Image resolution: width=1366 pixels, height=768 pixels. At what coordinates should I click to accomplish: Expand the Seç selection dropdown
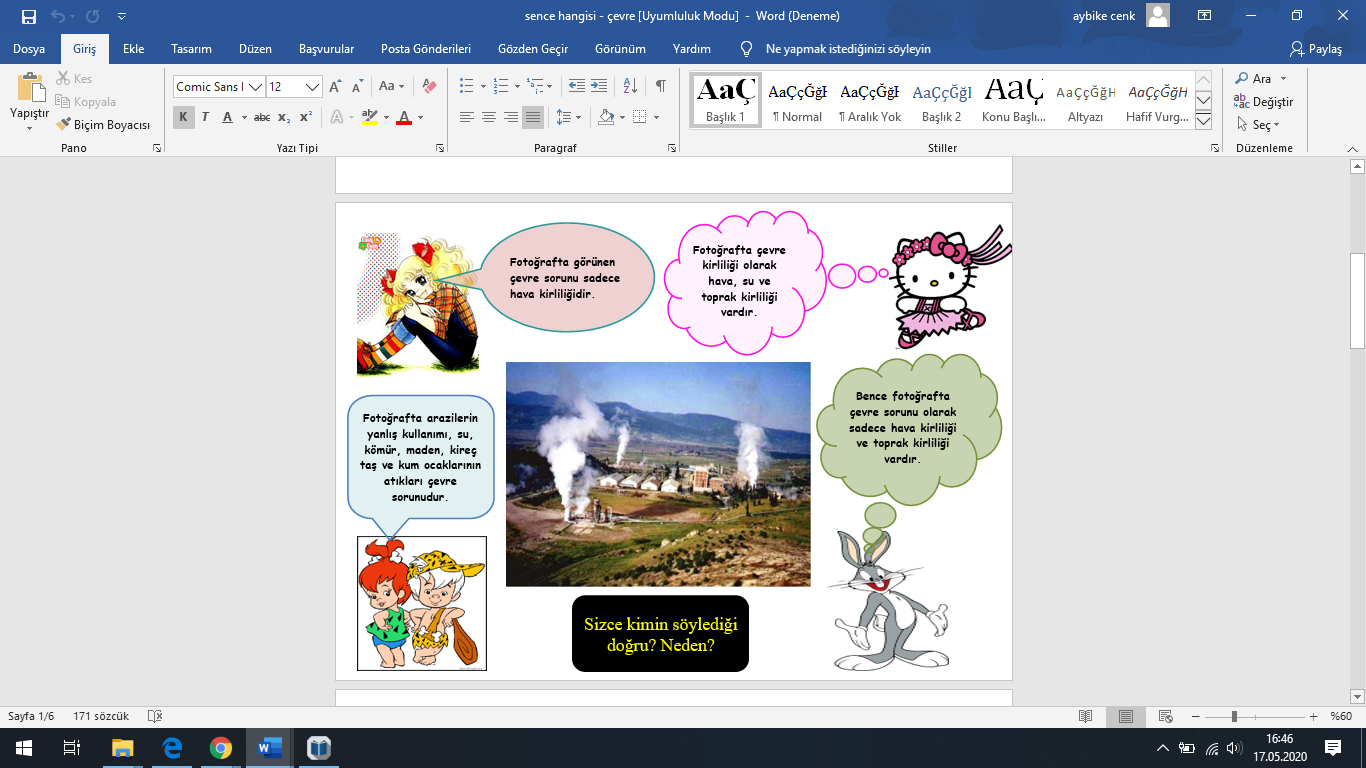pos(1277,126)
